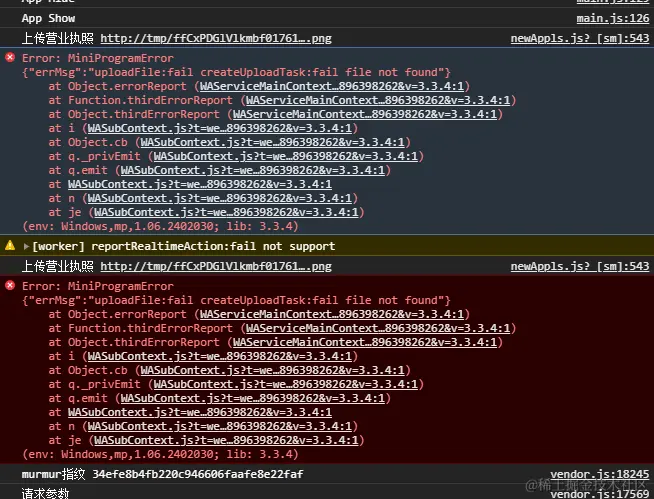Select the murmur指纹 hash 34efe8b4fb220c946606faafe8e22faf

point(198,474)
